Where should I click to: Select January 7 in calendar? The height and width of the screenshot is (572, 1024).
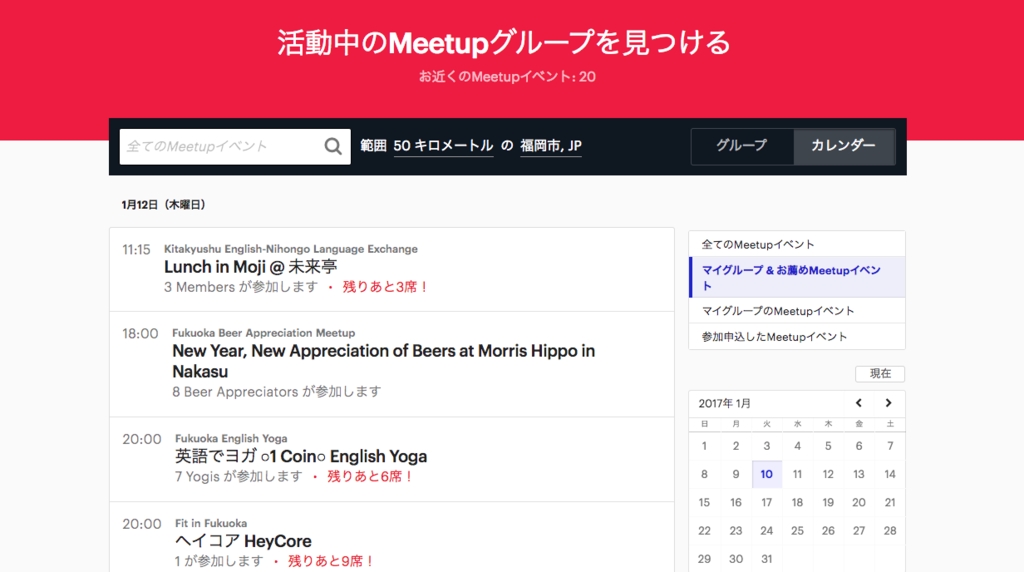pos(889,446)
